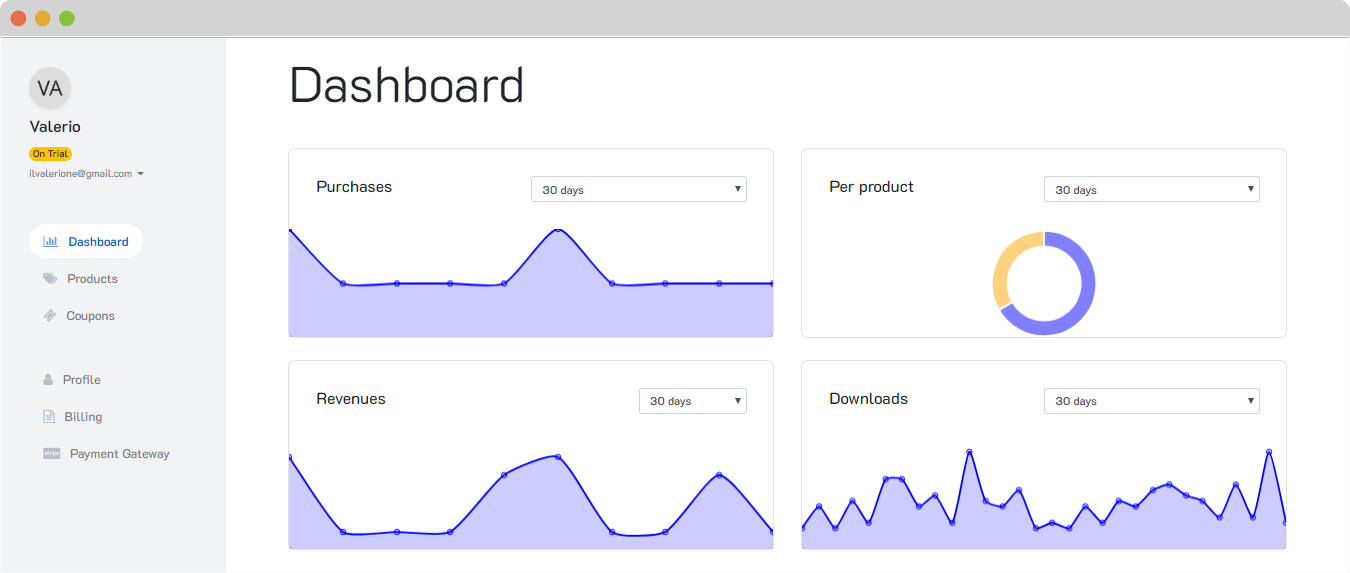The width and height of the screenshot is (1350, 573).
Task: Click the Purchases card title
Action: (354, 187)
